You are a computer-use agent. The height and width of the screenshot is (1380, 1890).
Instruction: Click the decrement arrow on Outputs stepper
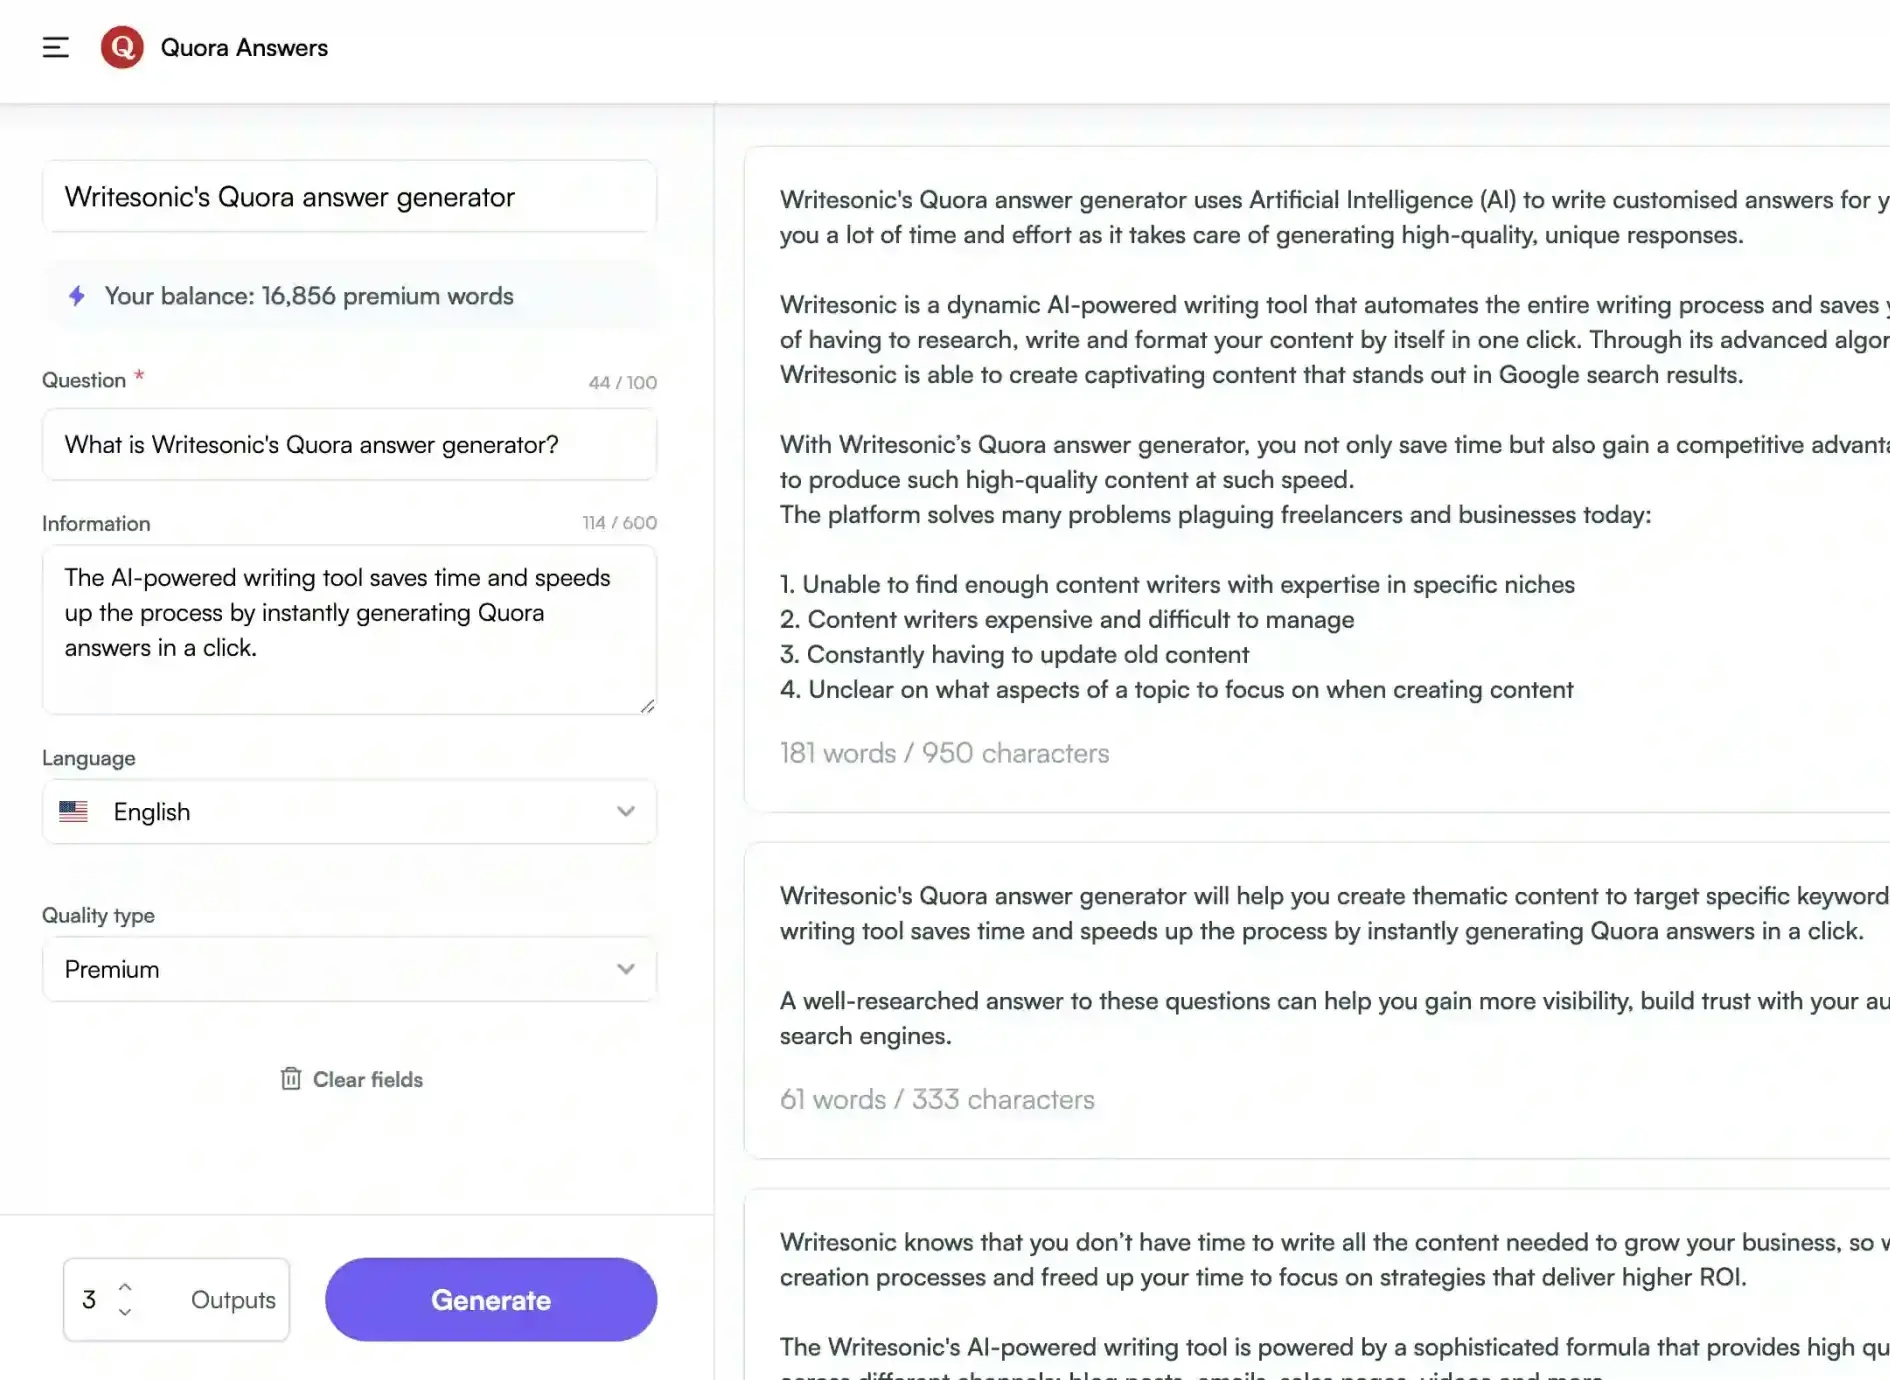click(125, 1313)
